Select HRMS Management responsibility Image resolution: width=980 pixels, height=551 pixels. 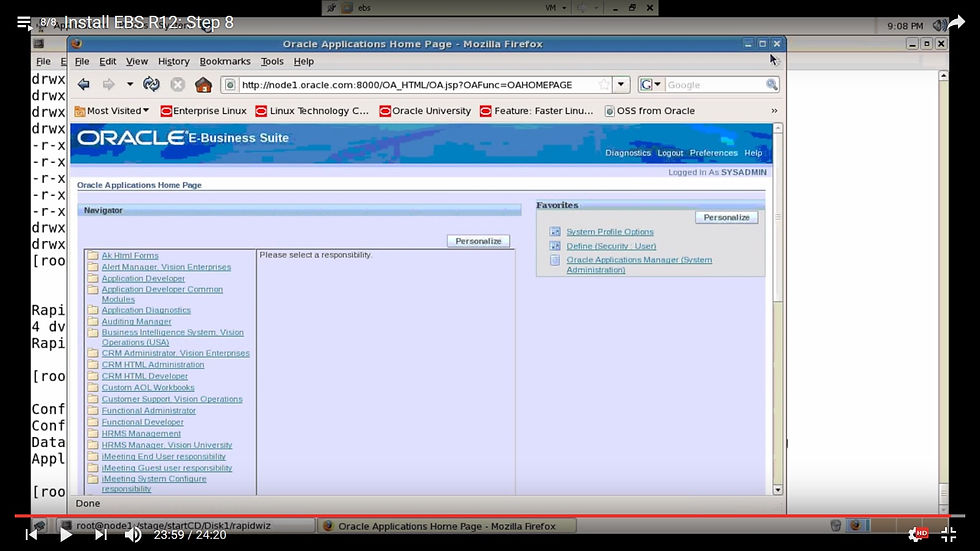coord(141,434)
